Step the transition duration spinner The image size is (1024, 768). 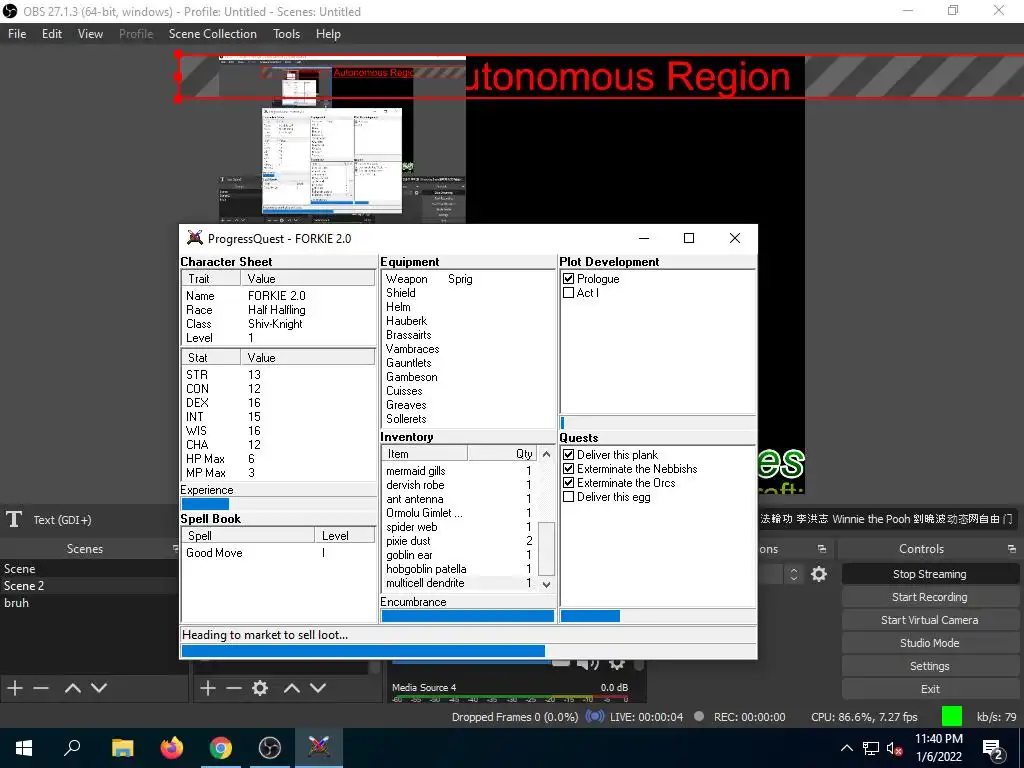(x=793, y=574)
